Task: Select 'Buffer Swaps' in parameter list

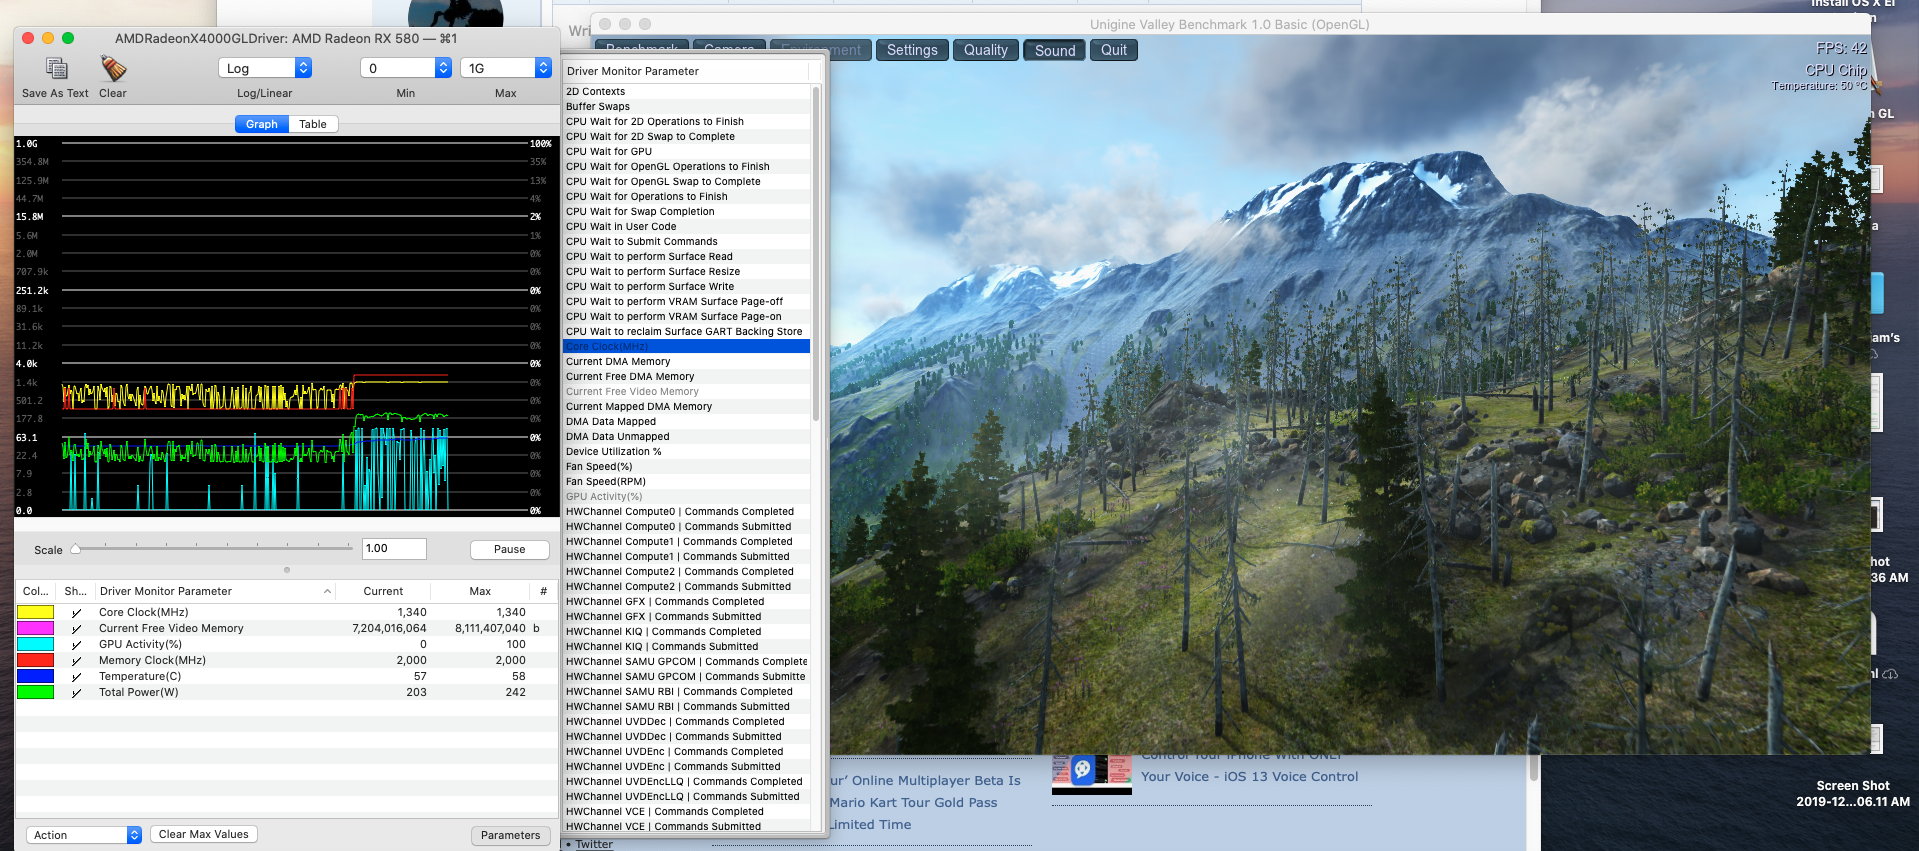Action: click(686, 106)
